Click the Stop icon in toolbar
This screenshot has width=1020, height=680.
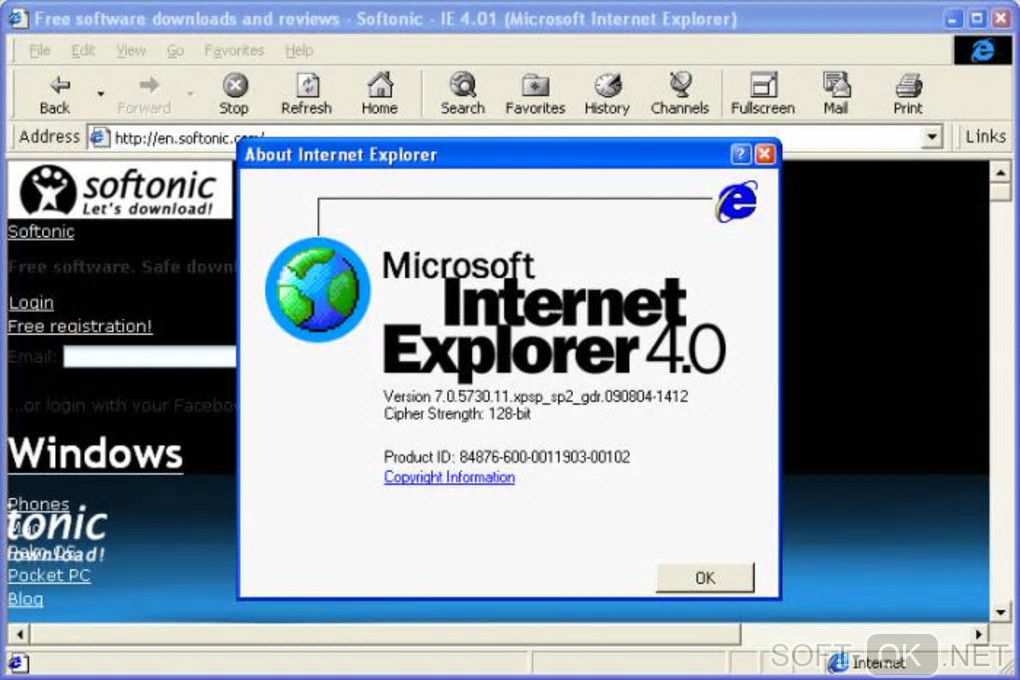[235, 85]
